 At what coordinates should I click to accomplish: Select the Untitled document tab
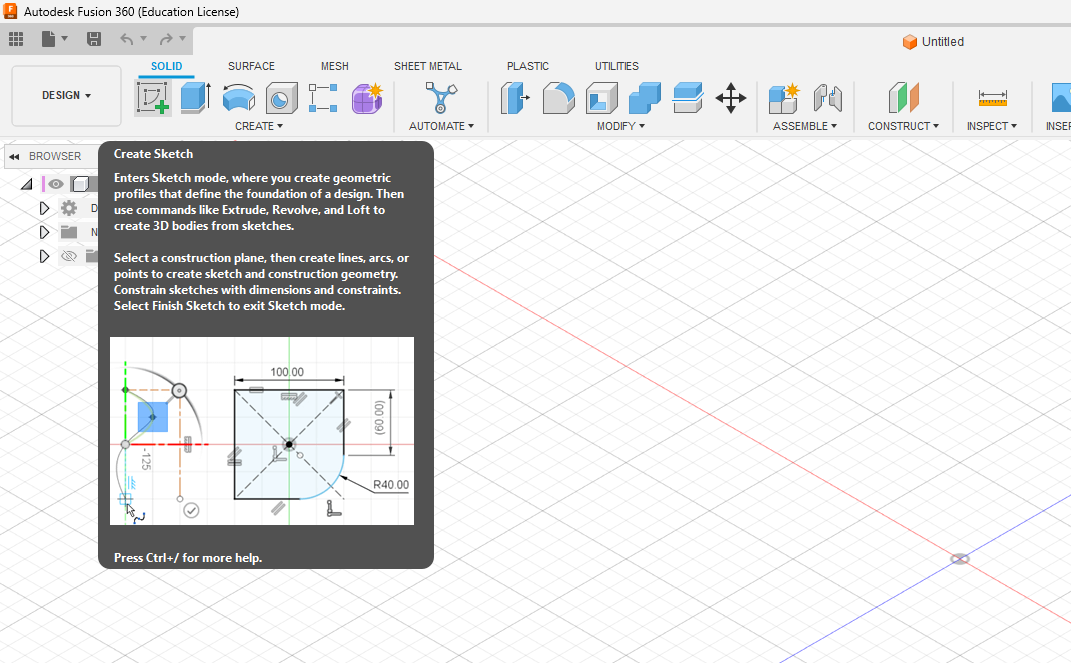[933, 42]
